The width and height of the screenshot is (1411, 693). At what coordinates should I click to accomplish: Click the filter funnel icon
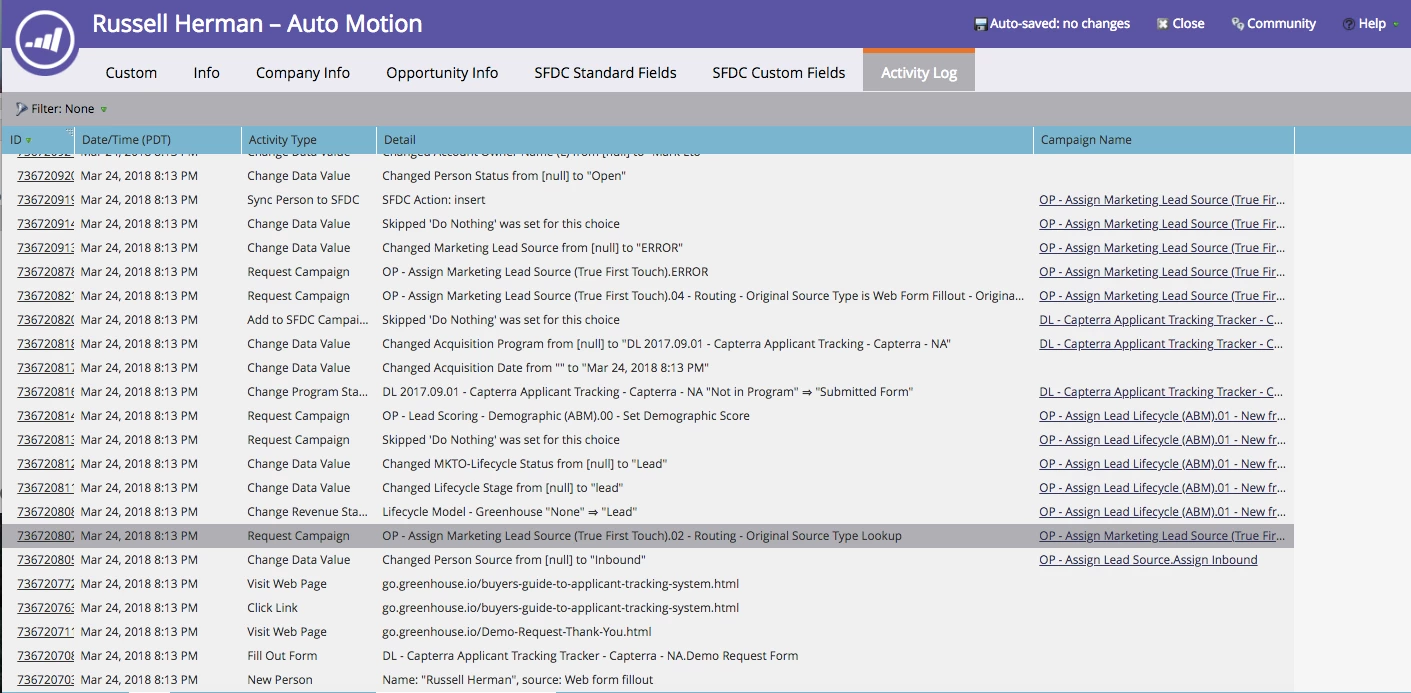[x=21, y=109]
